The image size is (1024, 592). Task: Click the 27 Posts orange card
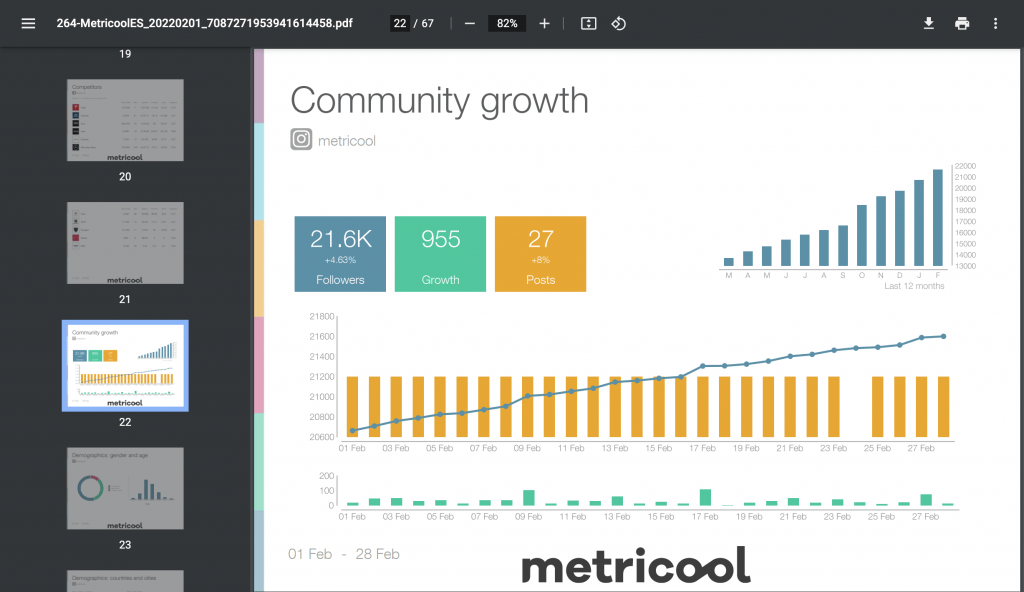tap(540, 254)
